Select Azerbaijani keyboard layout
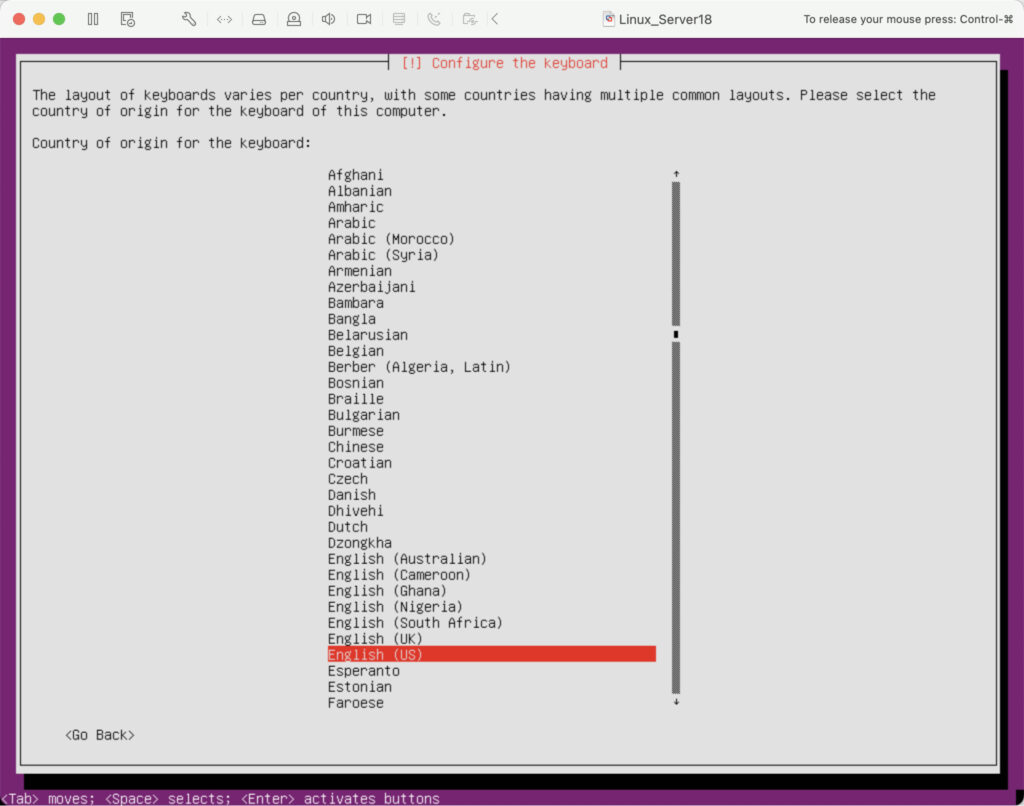This screenshot has height=806, width=1024. click(x=491, y=287)
